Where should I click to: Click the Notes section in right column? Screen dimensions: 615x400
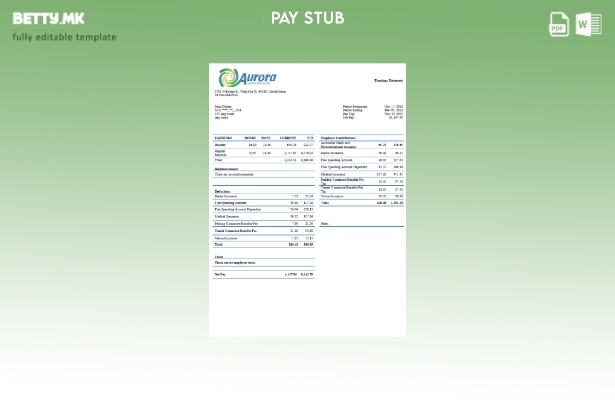pyautogui.click(x=324, y=223)
